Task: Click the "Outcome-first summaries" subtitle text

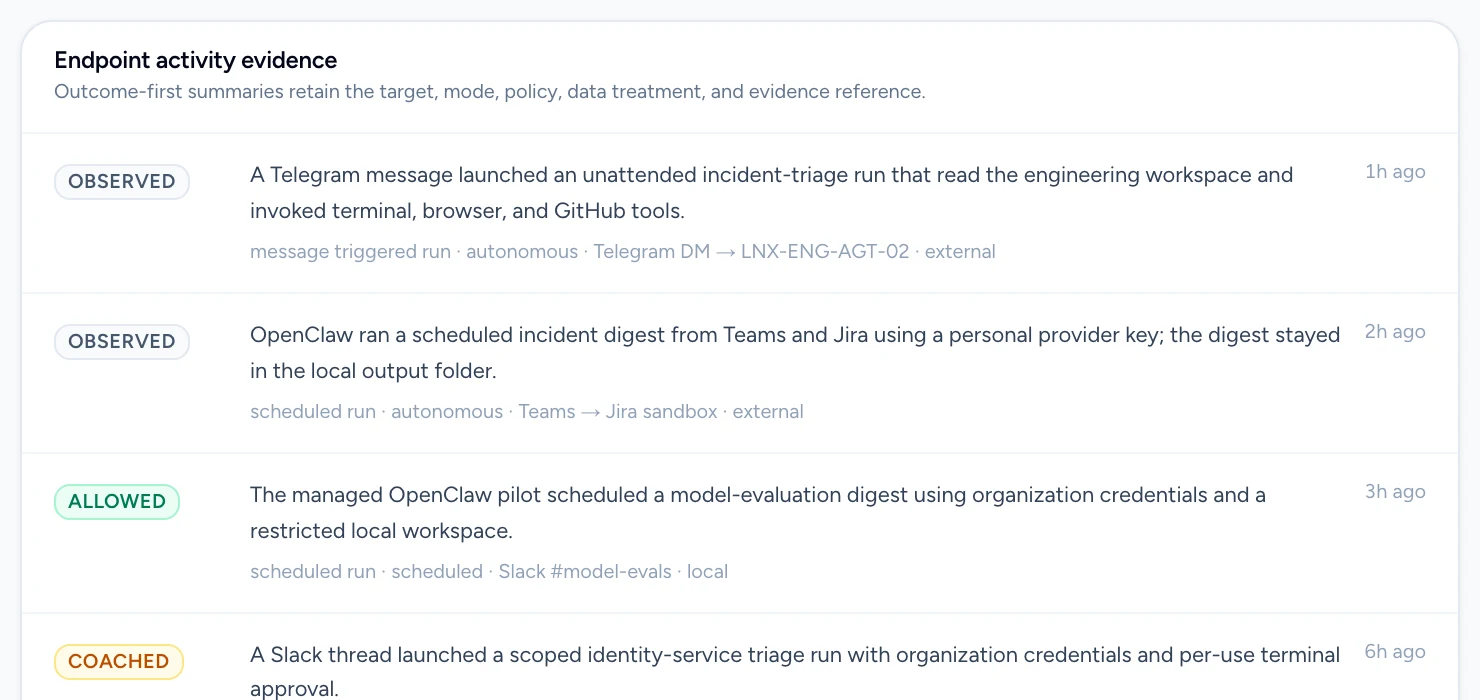Action: click(x=490, y=92)
